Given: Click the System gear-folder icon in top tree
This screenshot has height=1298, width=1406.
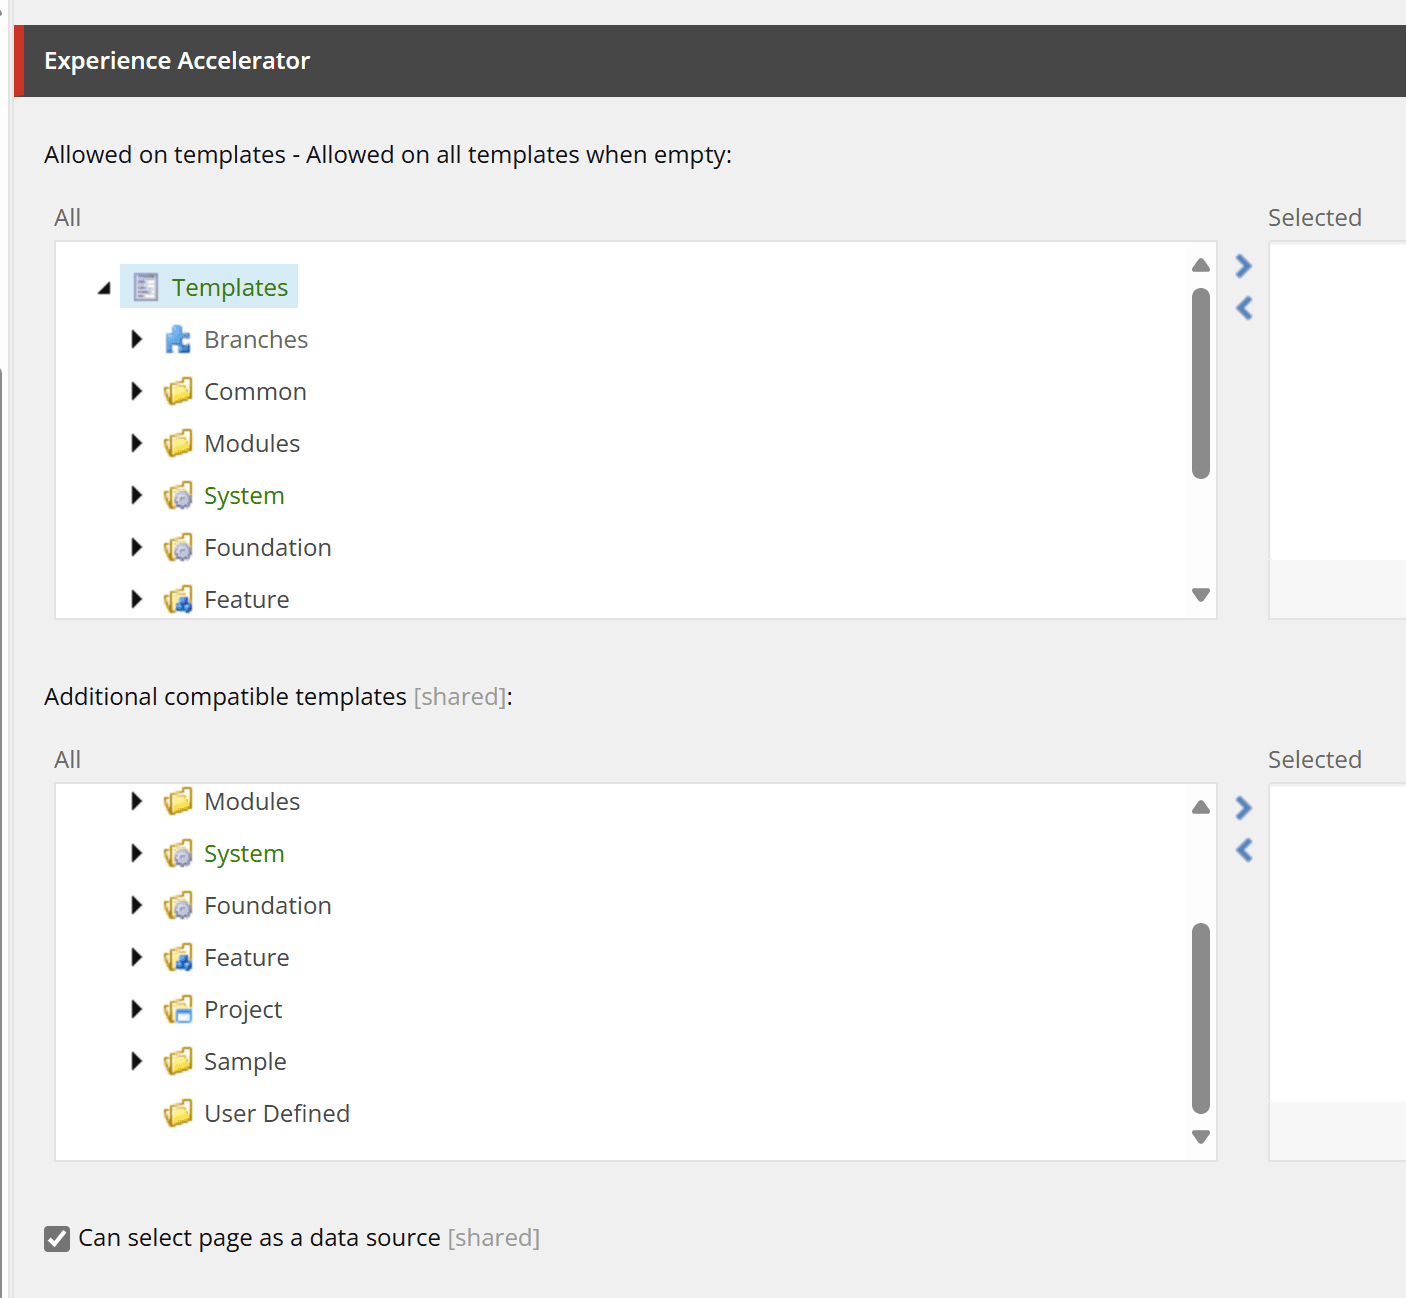Looking at the screenshot, I should pos(178,495).
